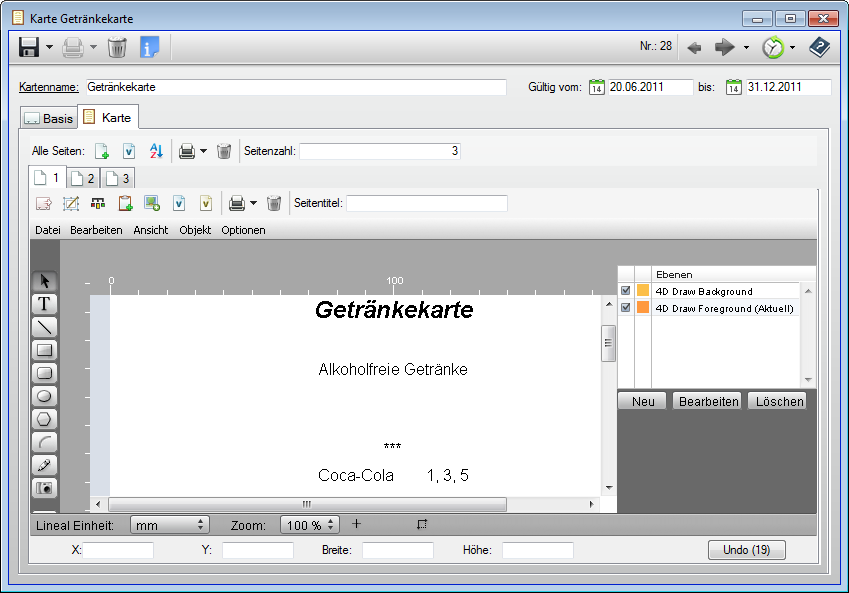Select the Line drawing tool

(x=44, y=327)
